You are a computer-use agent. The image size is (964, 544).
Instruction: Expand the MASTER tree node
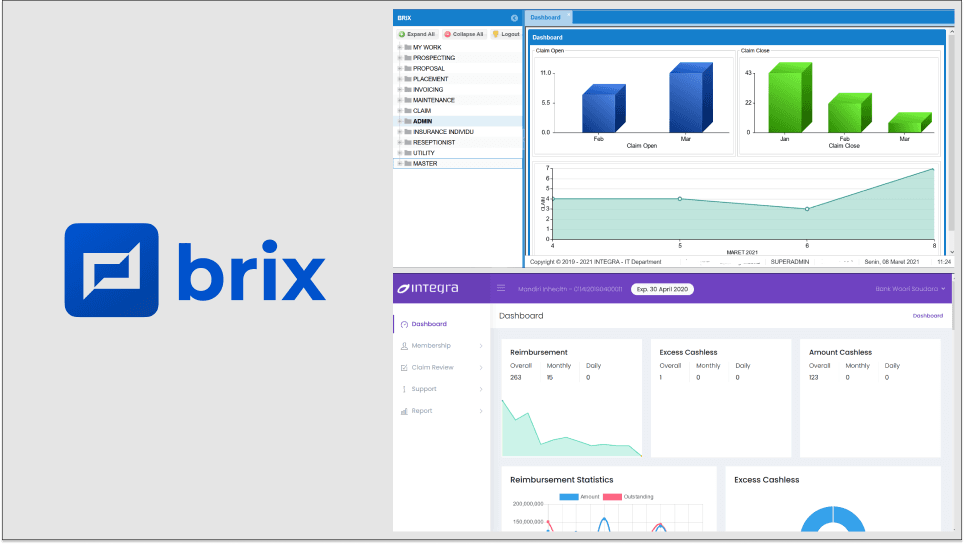[x=400, y=164]
